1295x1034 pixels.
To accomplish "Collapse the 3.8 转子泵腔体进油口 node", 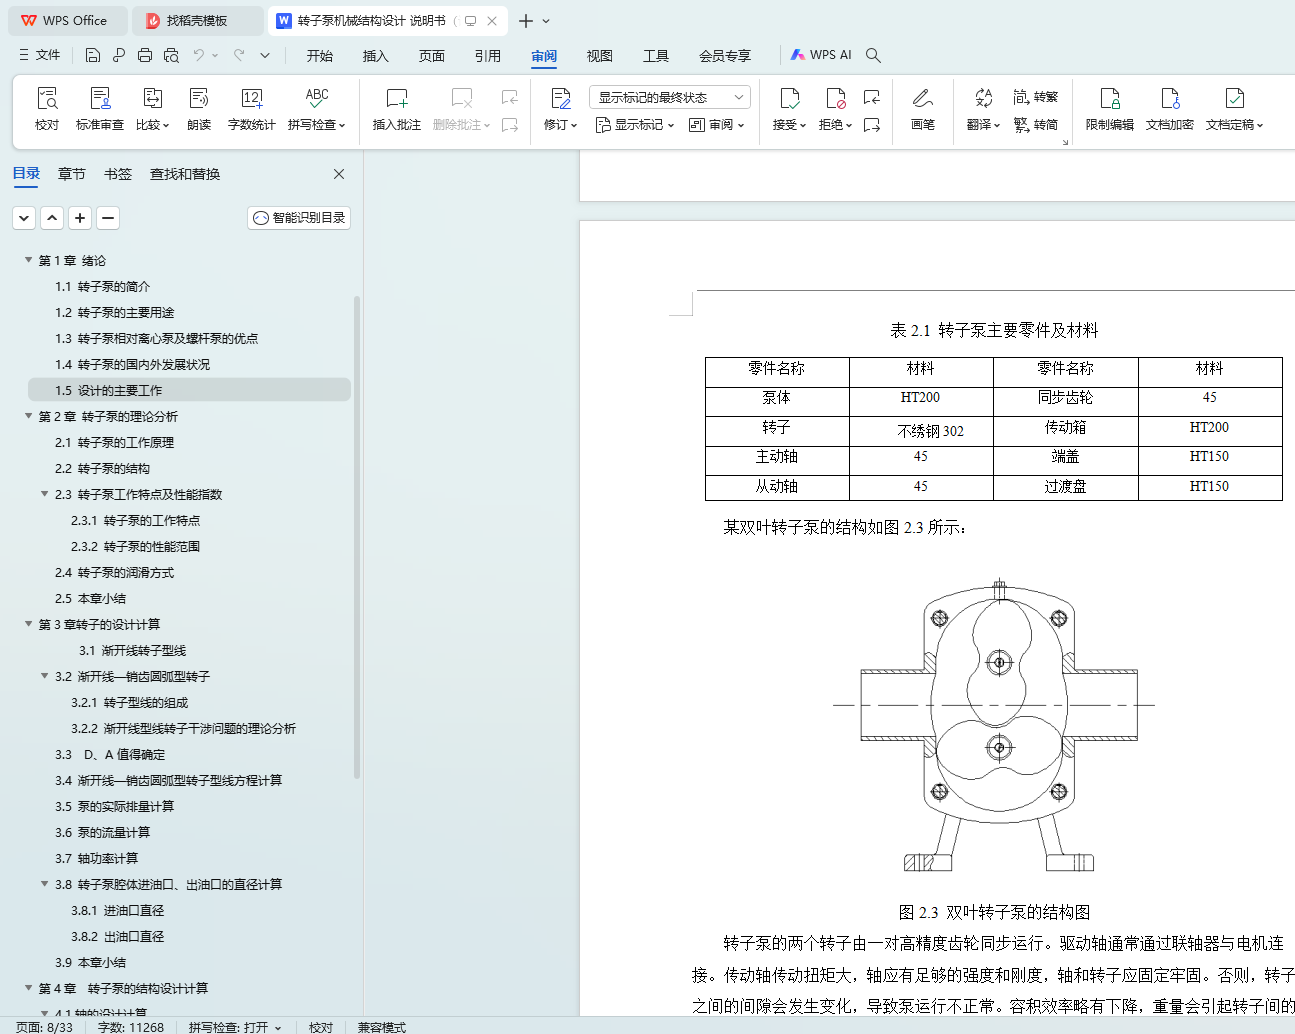I will 44,884.
